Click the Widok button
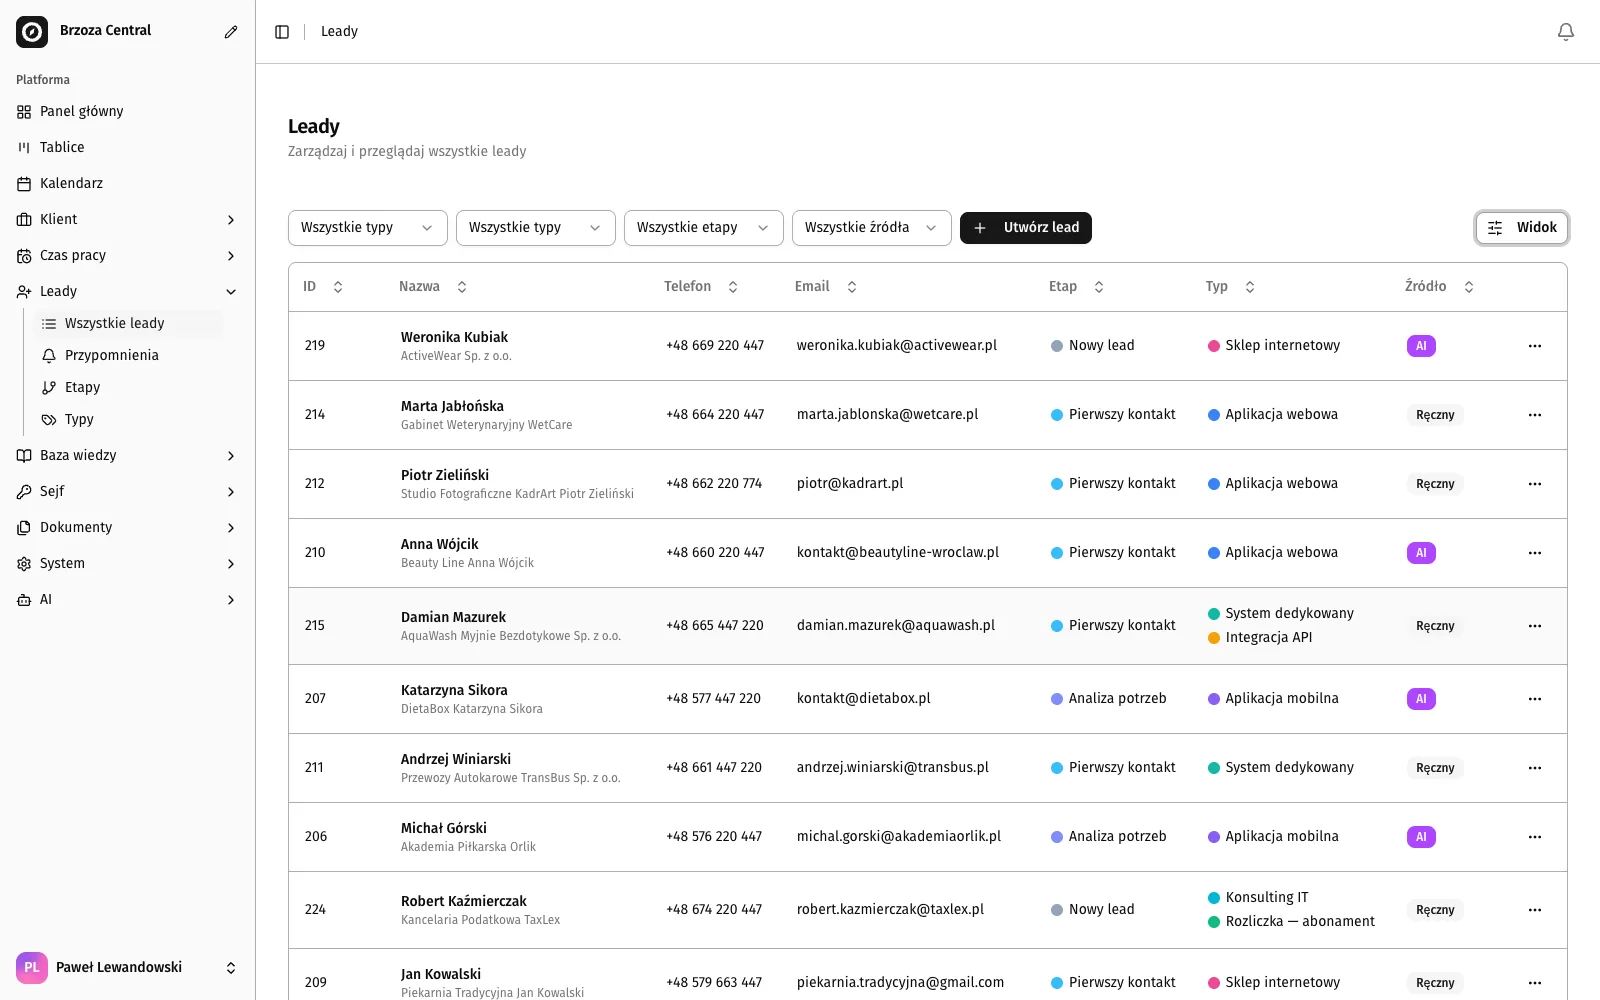The width and height of the screenshot is (1600, 1000). click(x=1522, y=228)
